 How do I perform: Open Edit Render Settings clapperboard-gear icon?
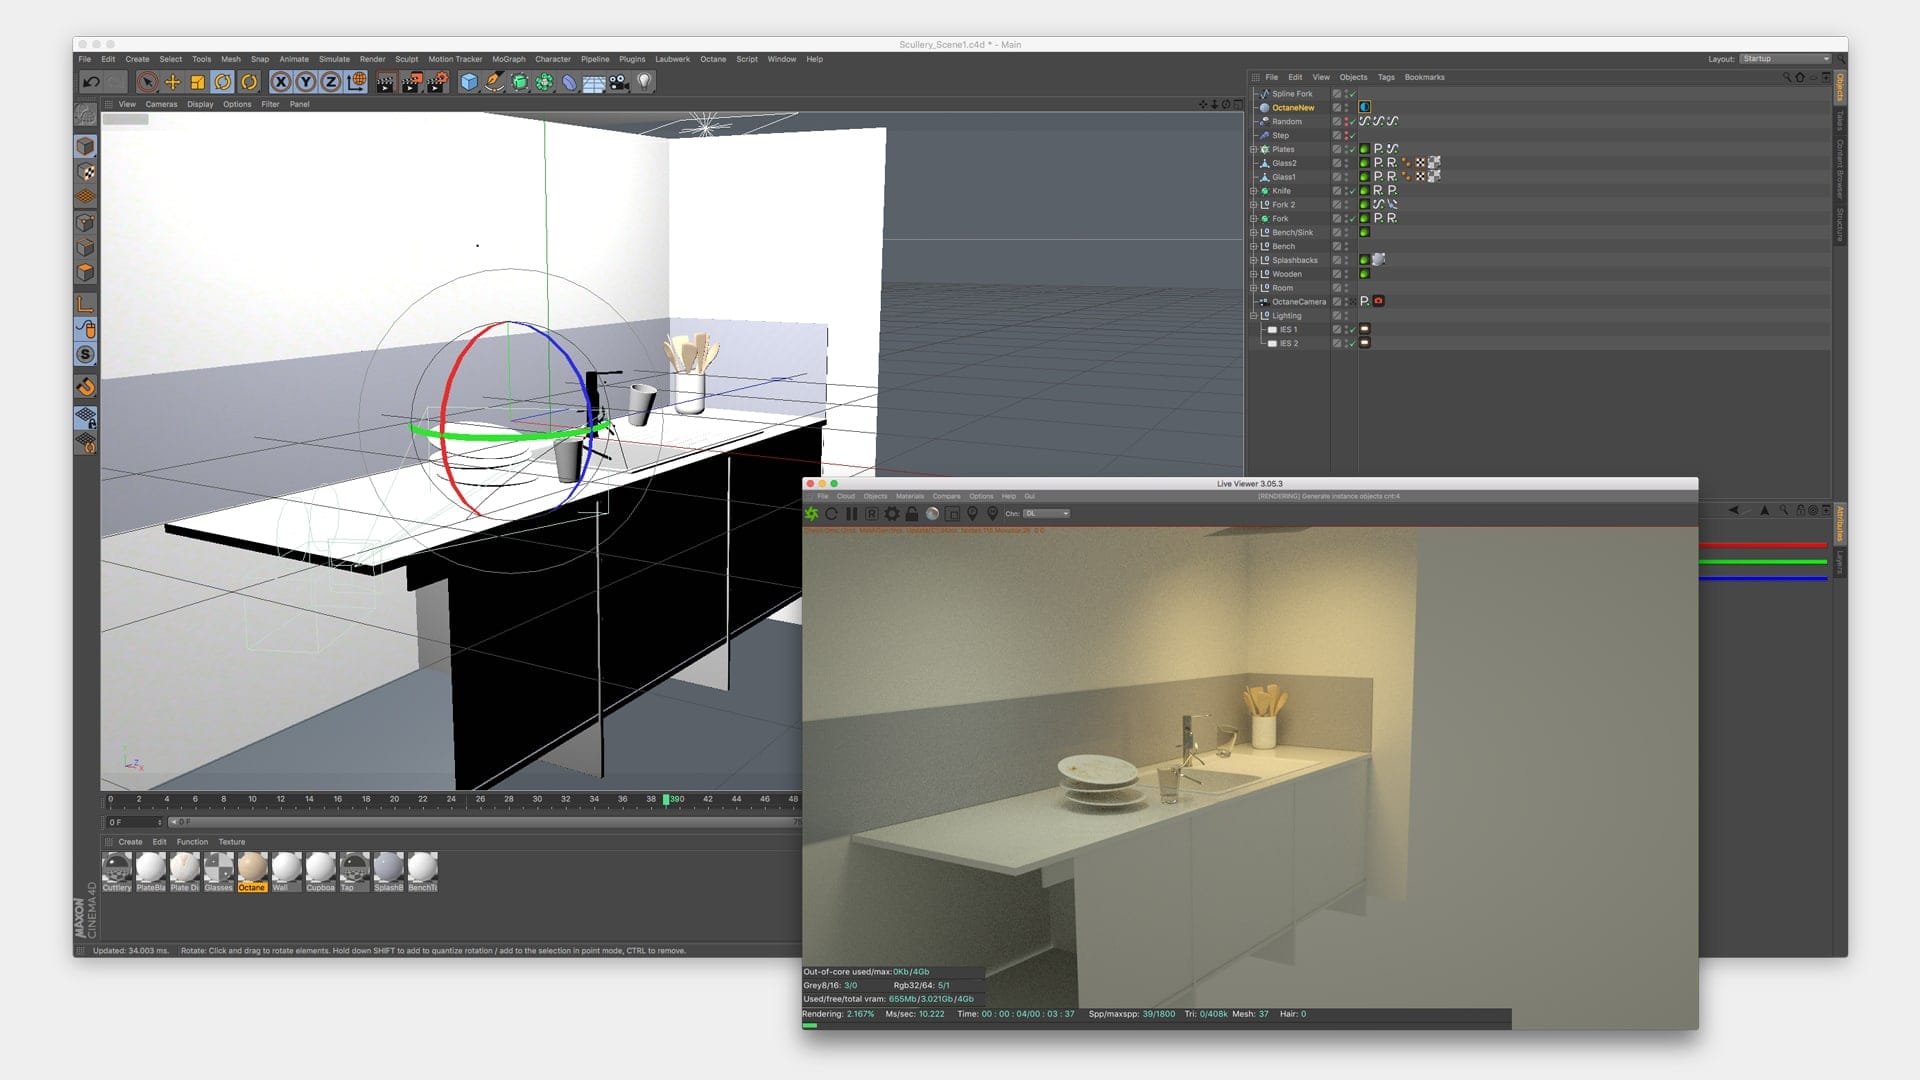[x=437, y=82]
